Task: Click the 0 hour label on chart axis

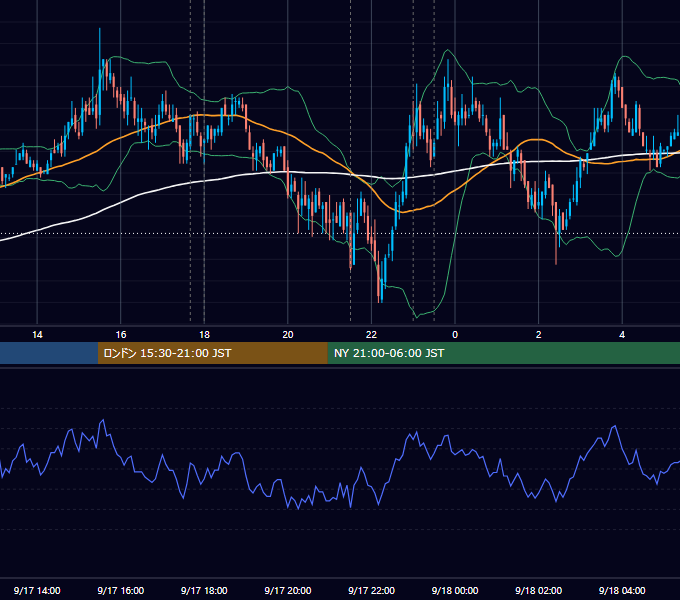Action: point(455,335)
